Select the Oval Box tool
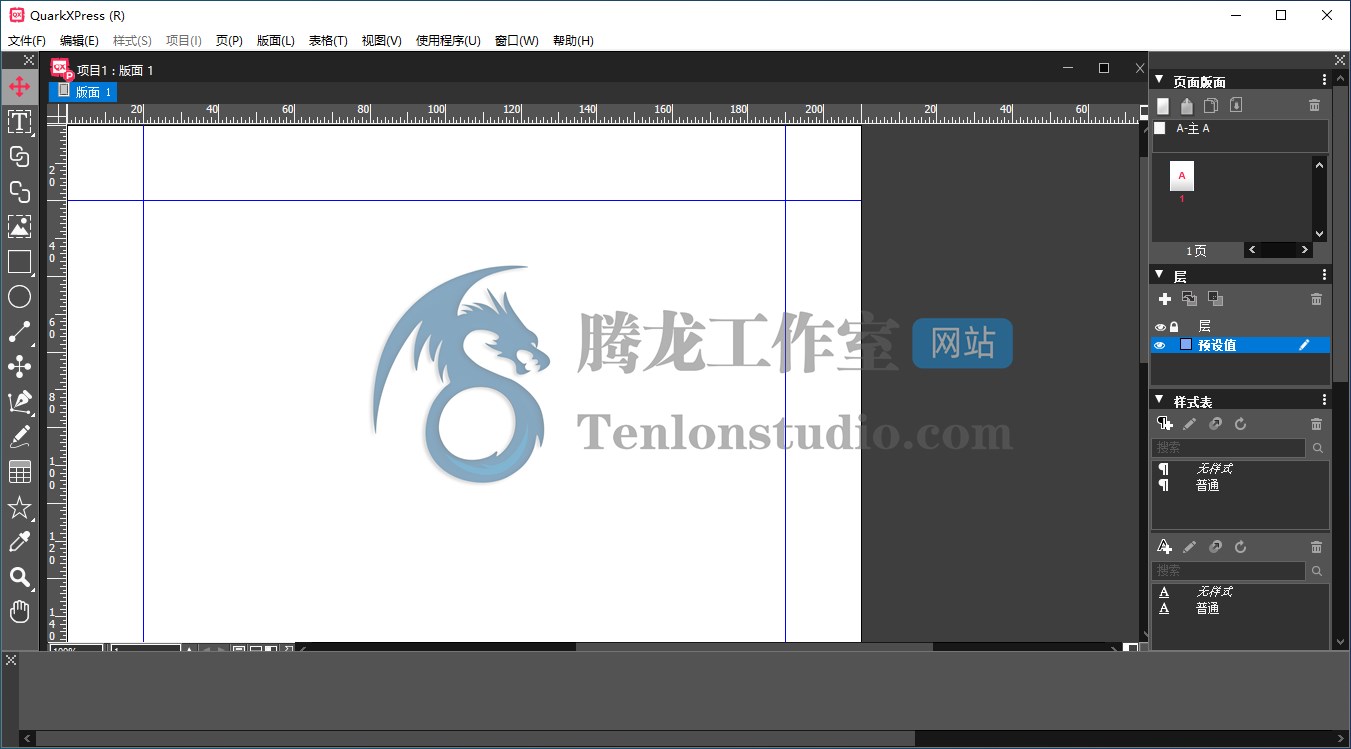The image size is (1351, 749). [x=19, y=297]
